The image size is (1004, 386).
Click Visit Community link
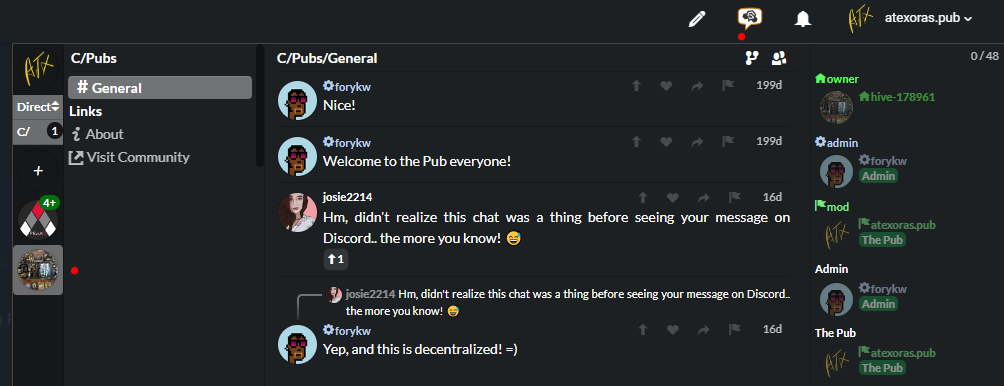coord(129,157)
